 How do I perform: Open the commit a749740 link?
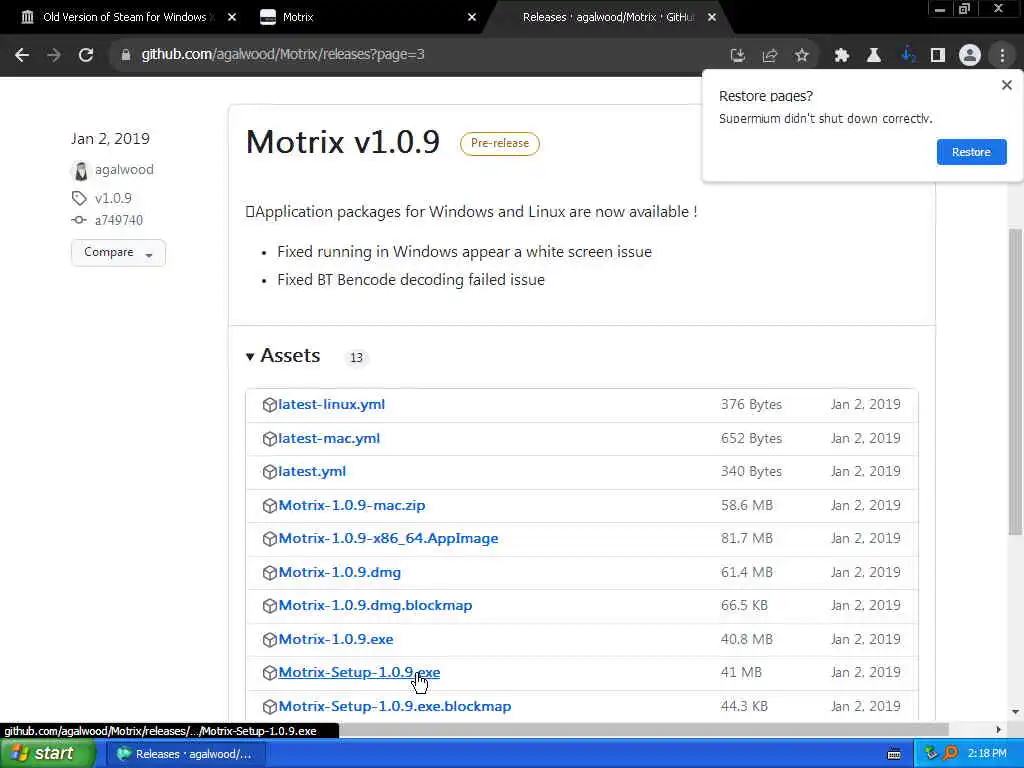coord(119,220)
